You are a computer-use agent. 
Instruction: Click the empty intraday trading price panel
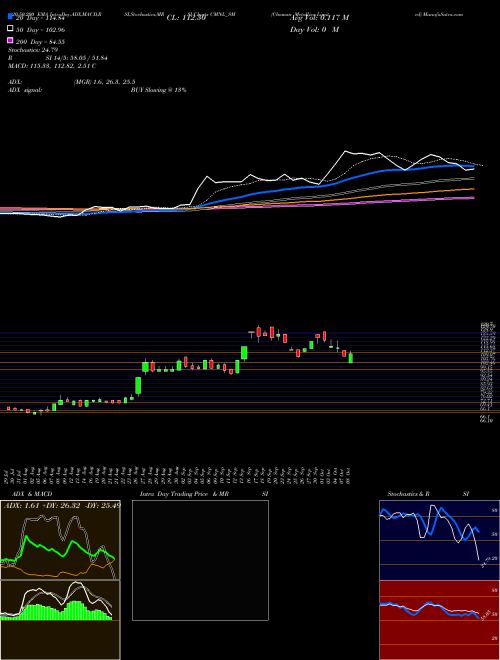[x=200, y=560]
